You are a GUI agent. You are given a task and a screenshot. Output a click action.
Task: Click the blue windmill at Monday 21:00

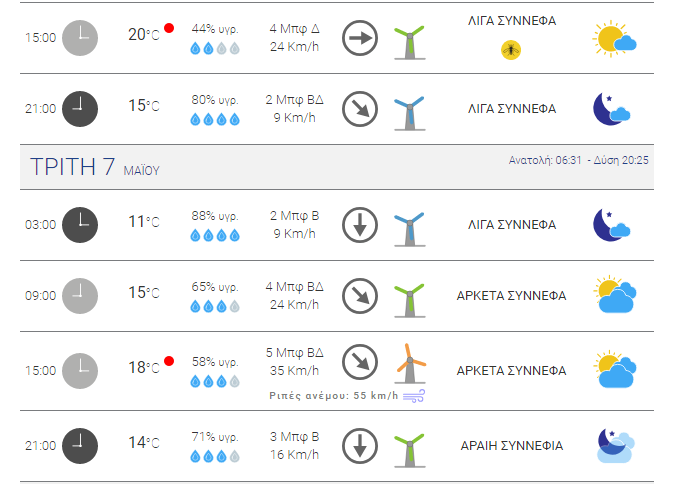tap(410, 113)
